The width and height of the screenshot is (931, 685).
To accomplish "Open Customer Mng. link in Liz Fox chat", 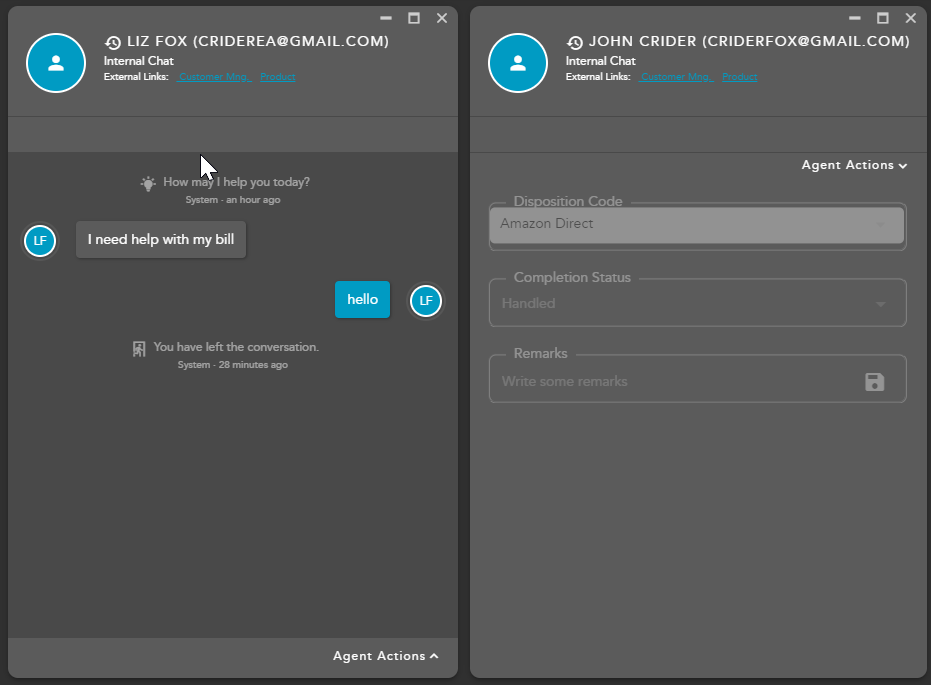I will (215, 77).
